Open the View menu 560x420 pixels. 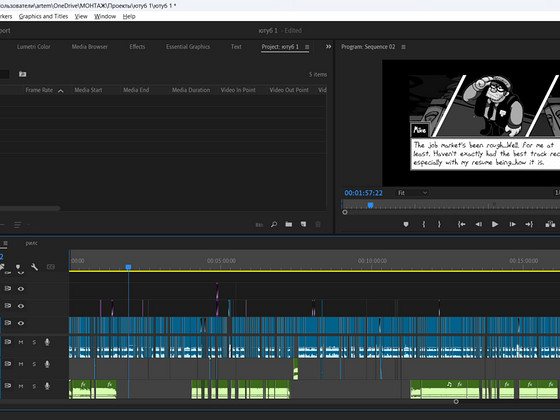pos(81,16)
